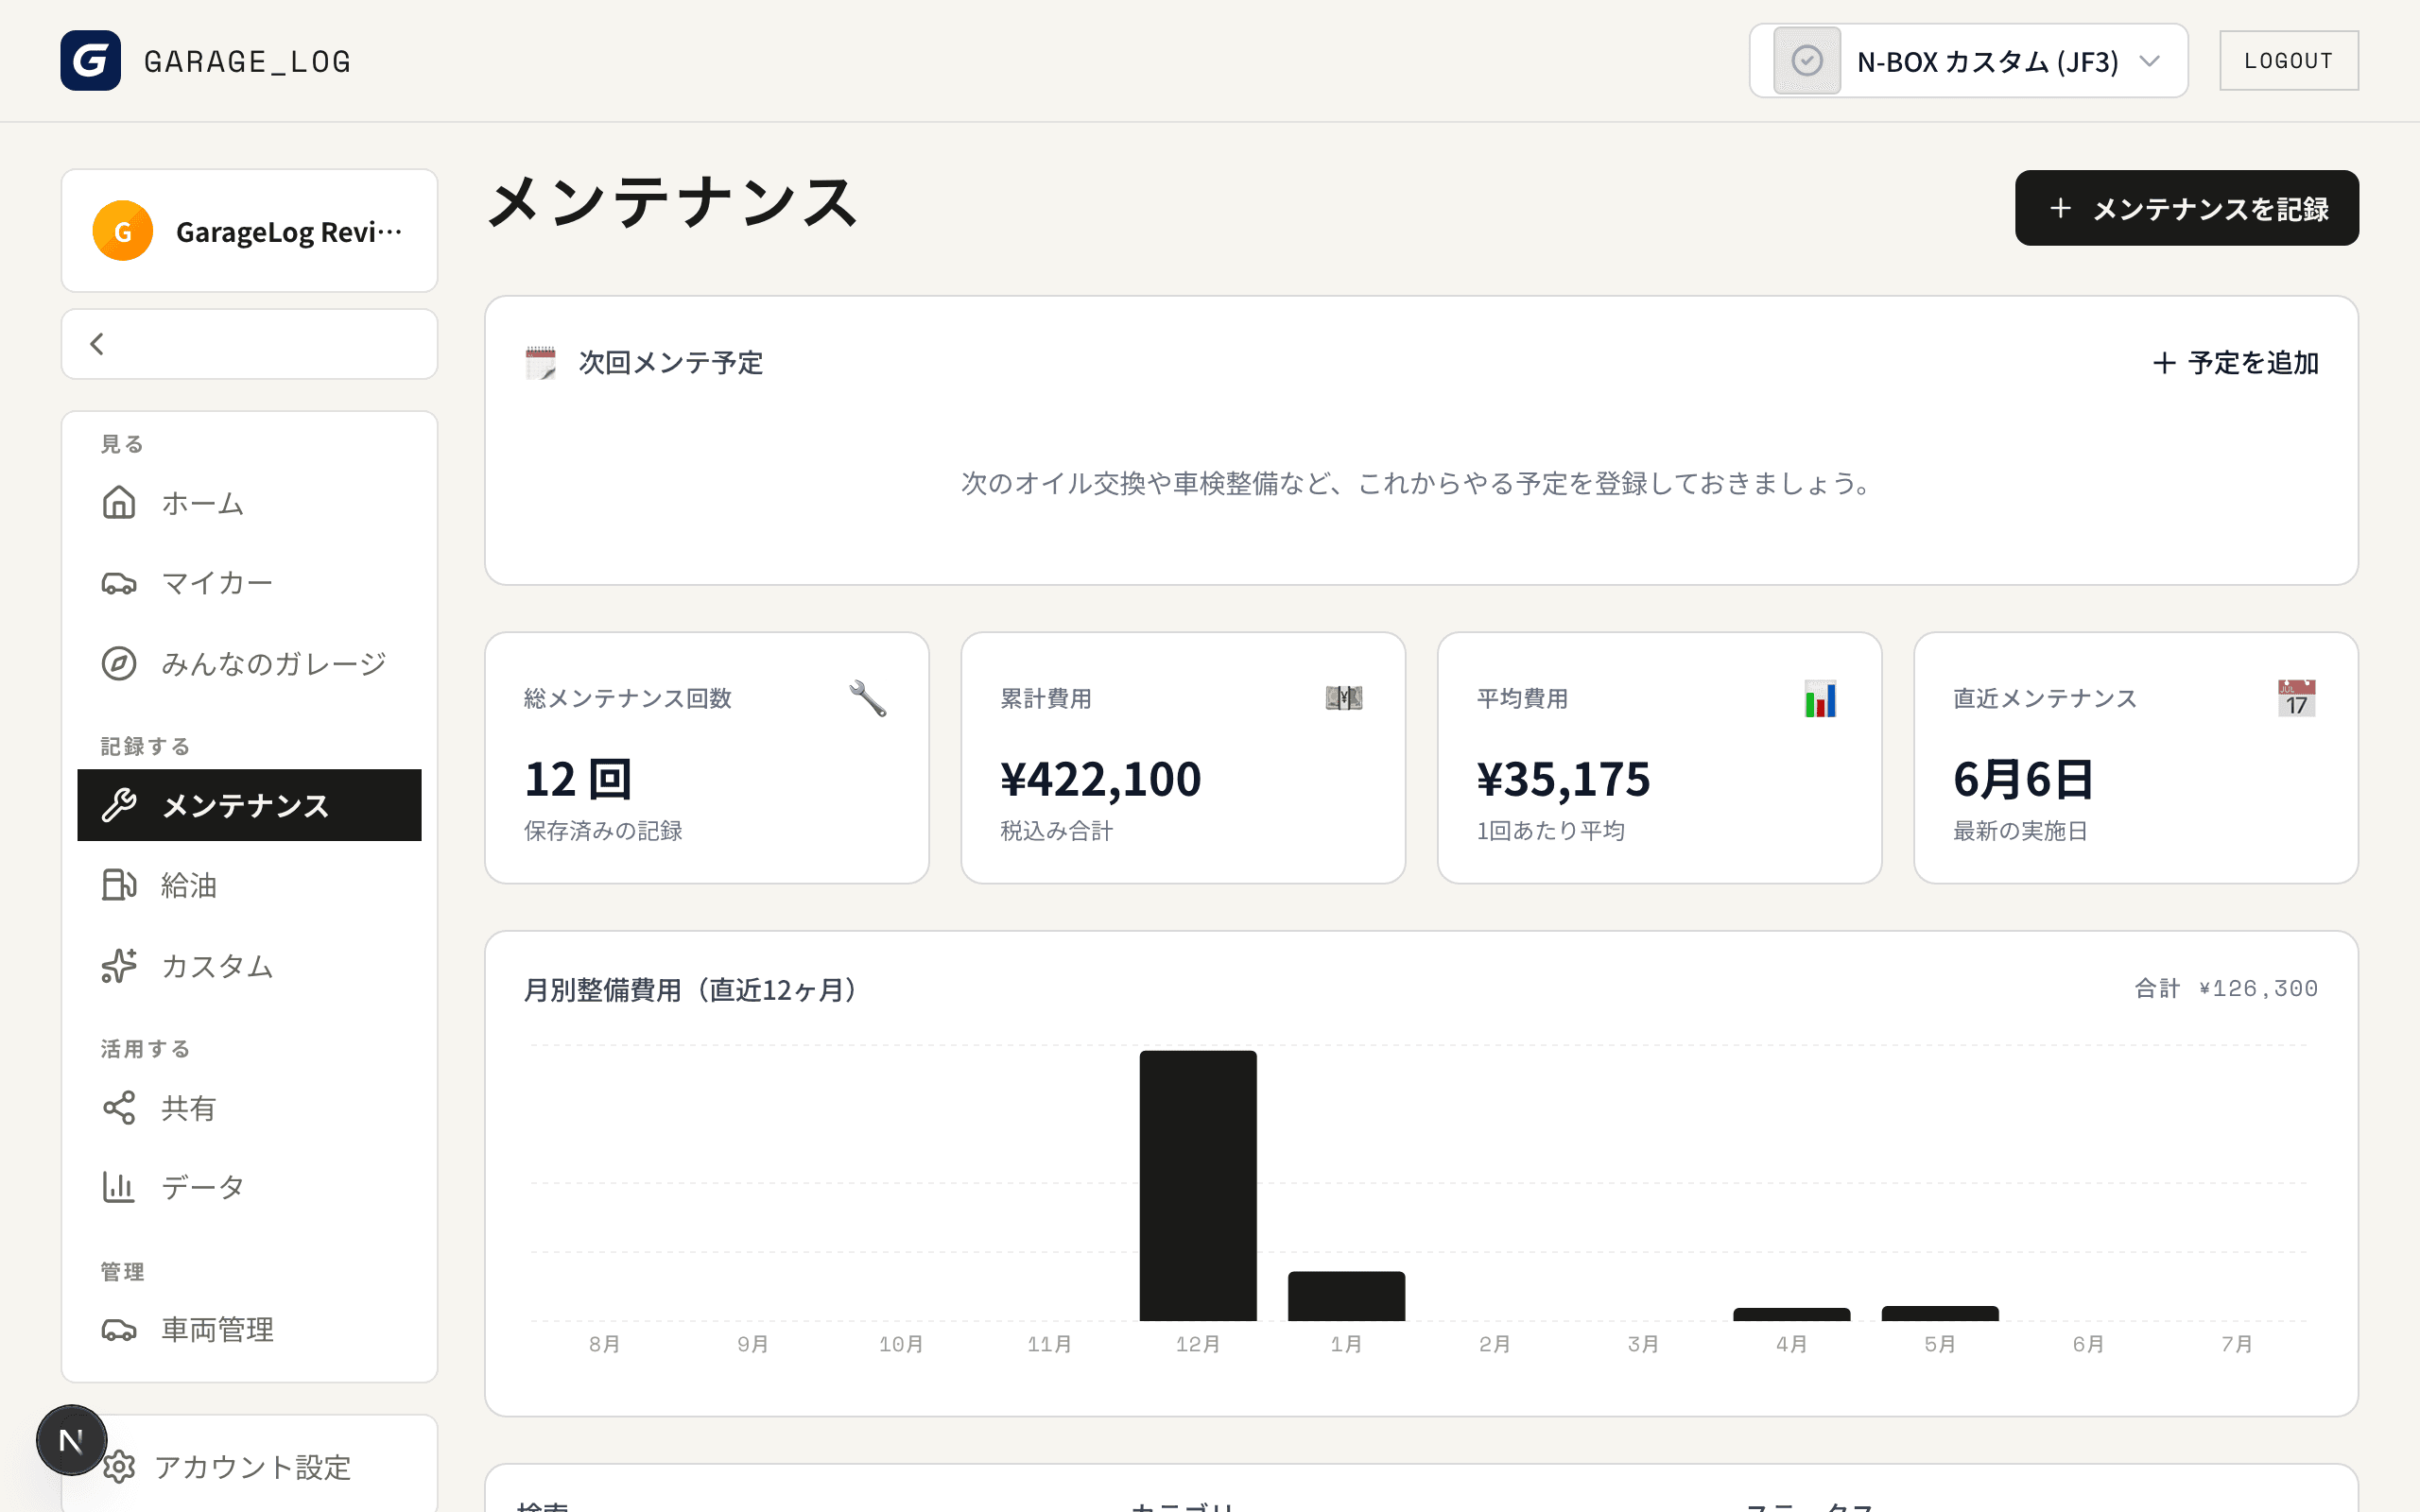Click the wrench icon on 総メンテナンス回数 card

(x=868, y=698)
